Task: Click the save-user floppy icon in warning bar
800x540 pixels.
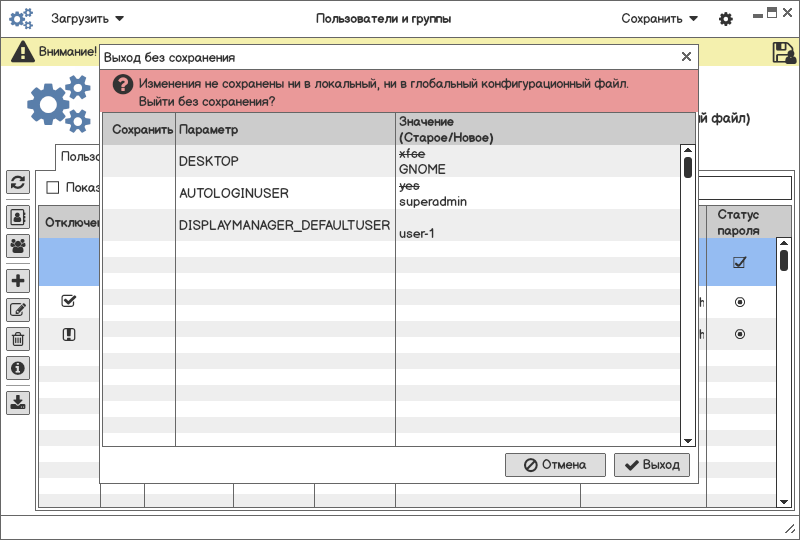Action: (x=782, y=52)
